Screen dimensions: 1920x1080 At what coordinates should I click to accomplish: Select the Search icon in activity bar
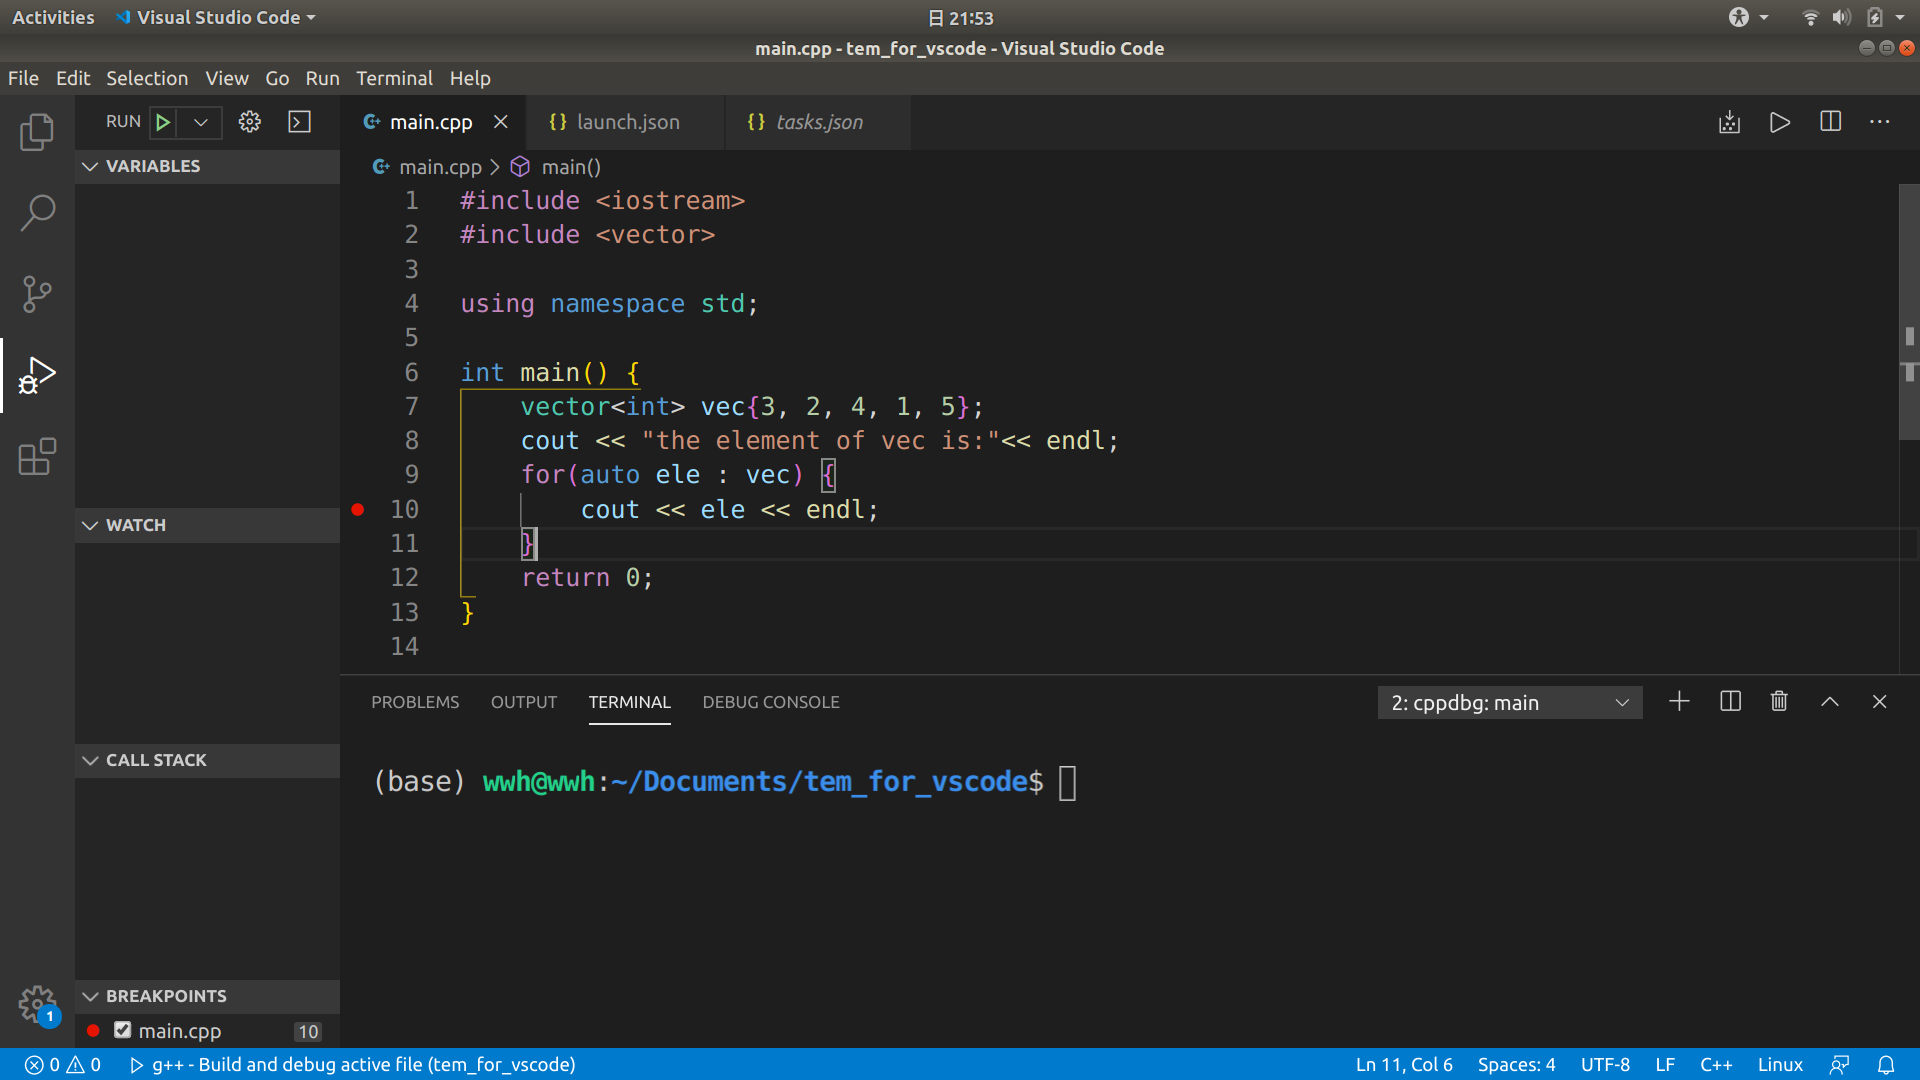click(37, 213)
